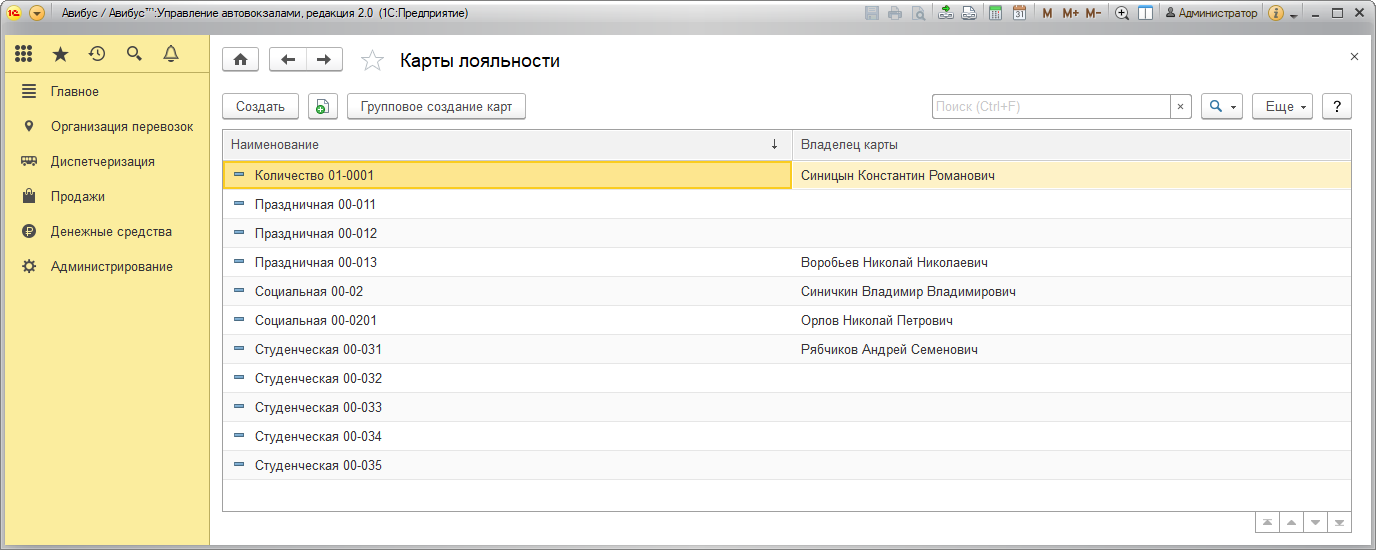Open the calculator icon in title bar
Image resolution: width=1376 pixels, height=550 pixels.
coord(995,14)
